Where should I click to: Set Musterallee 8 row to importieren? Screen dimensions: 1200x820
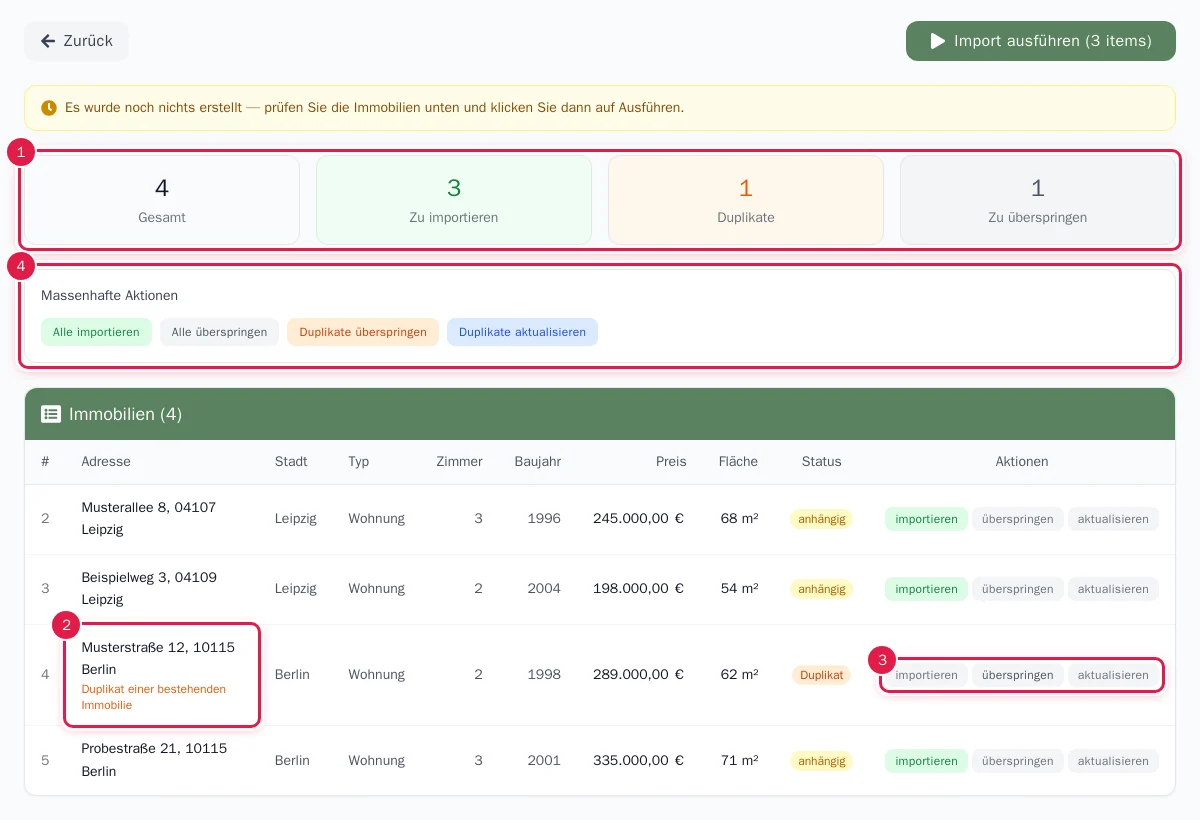pyautogui.click(x=926, y=519)
